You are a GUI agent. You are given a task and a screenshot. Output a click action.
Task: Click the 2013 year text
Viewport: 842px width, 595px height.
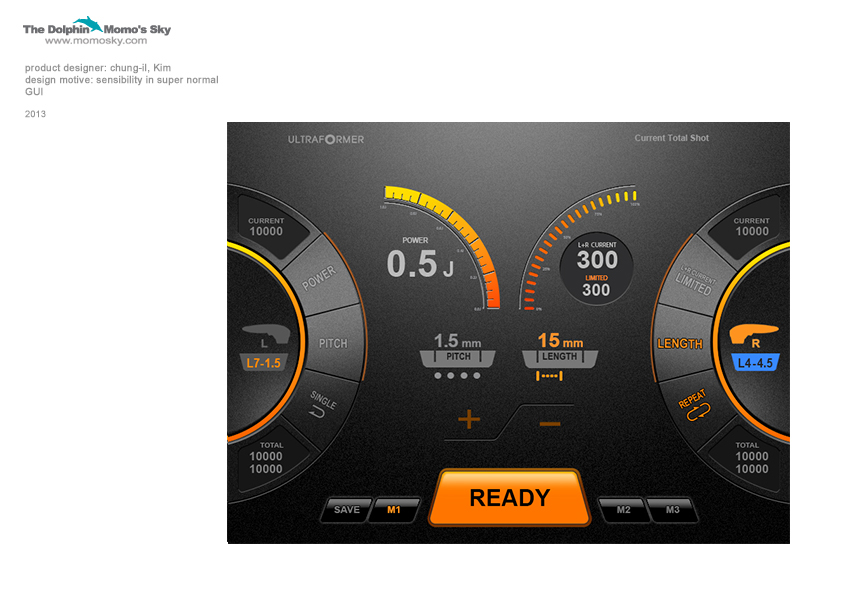(35, 114)
